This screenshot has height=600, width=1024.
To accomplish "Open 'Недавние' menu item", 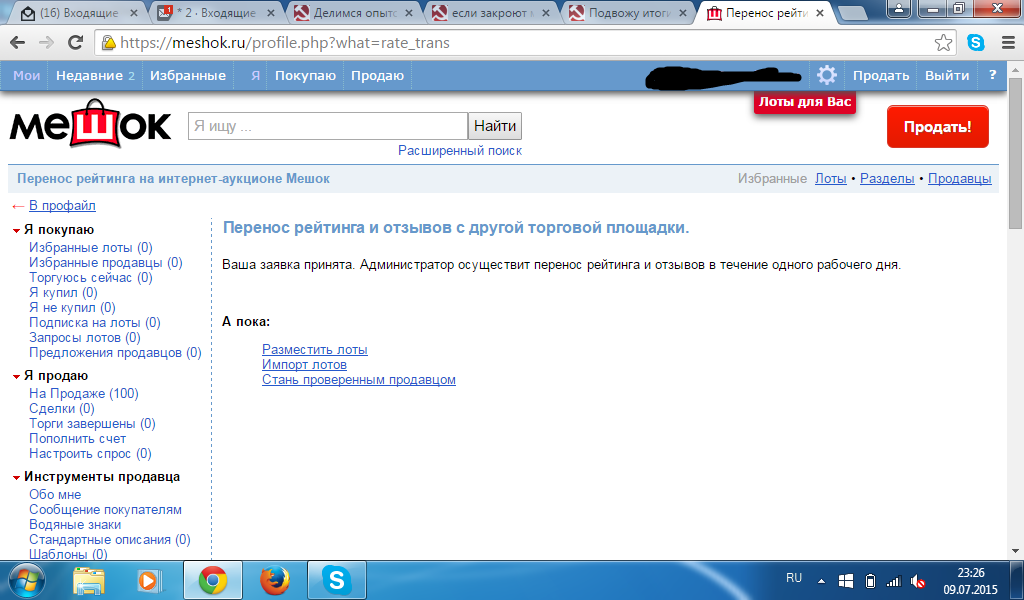I will tap(95, 75).
